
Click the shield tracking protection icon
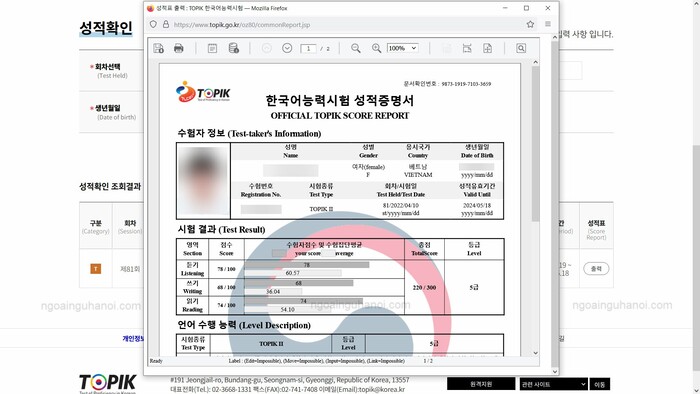[153, 24]
